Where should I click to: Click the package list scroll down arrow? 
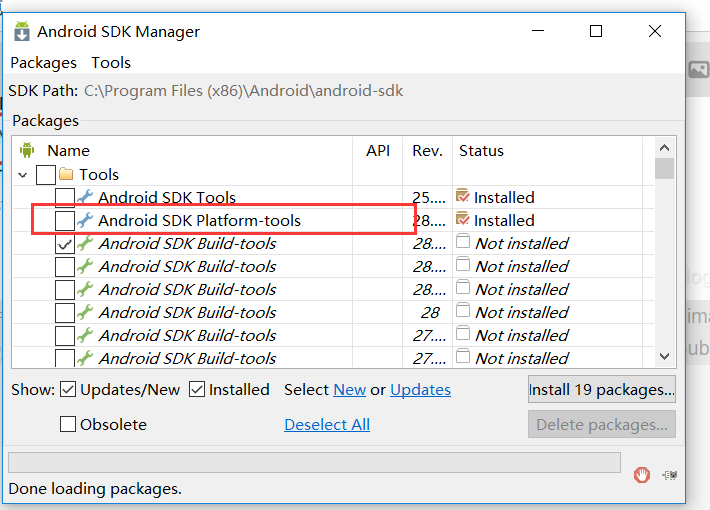click(664, 356)
